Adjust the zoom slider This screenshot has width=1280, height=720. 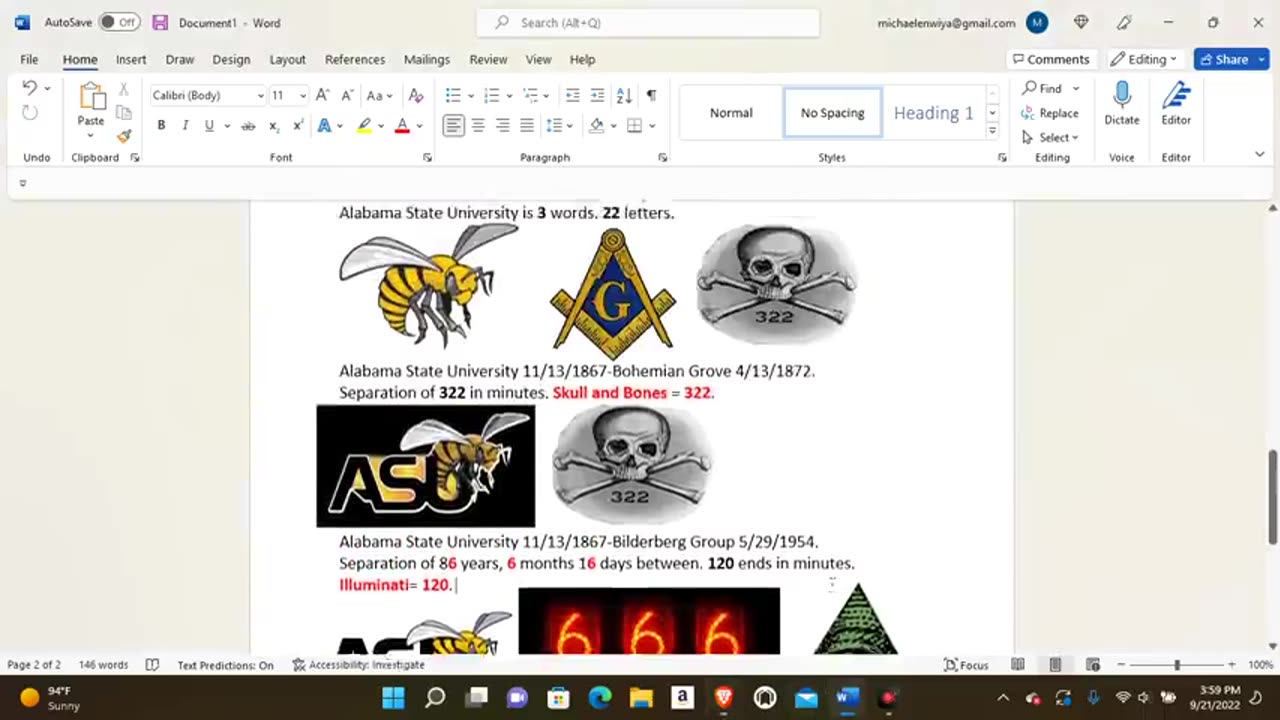(x=1177, y=665)
